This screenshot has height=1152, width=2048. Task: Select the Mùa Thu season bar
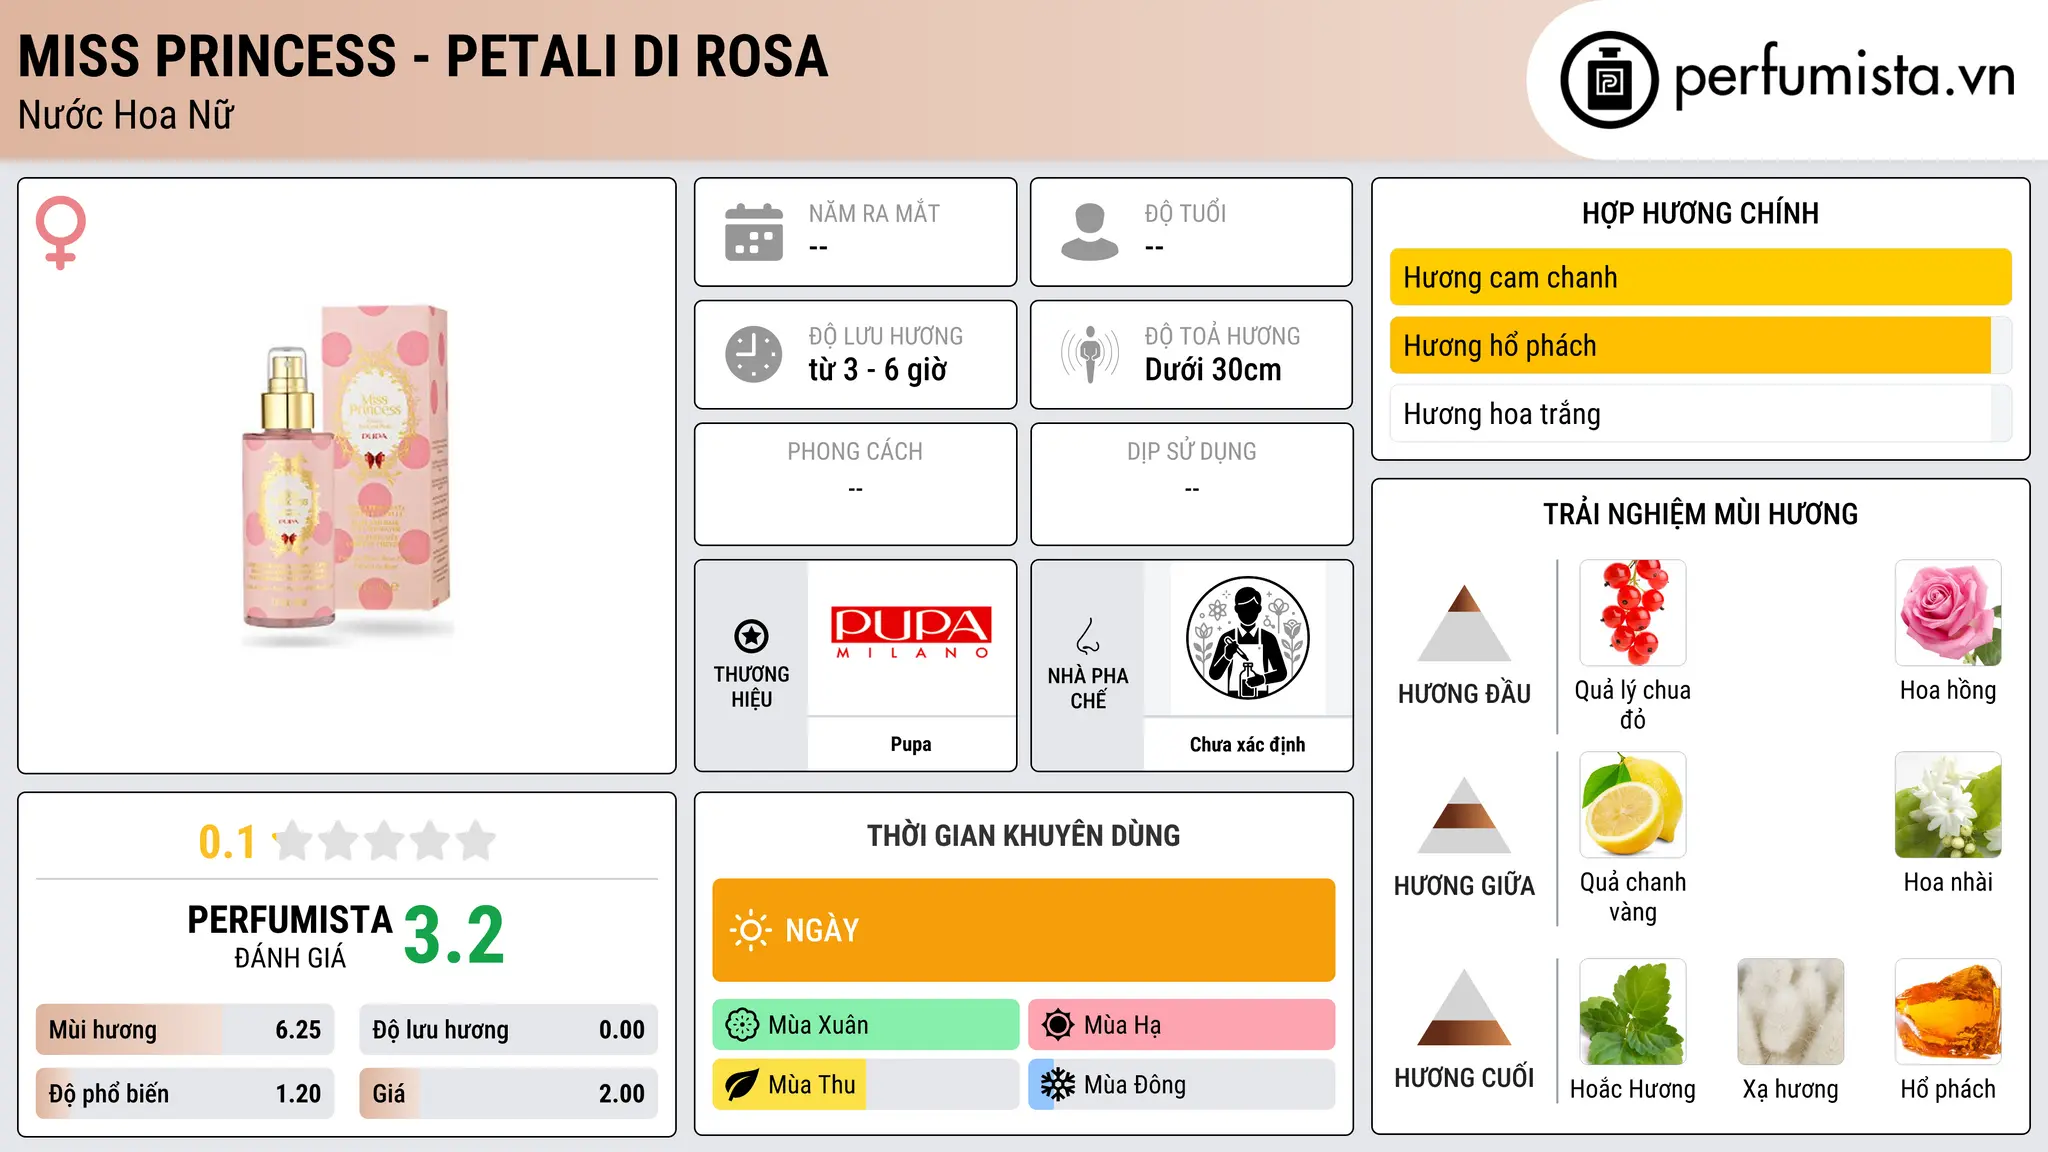[866, 1085]
